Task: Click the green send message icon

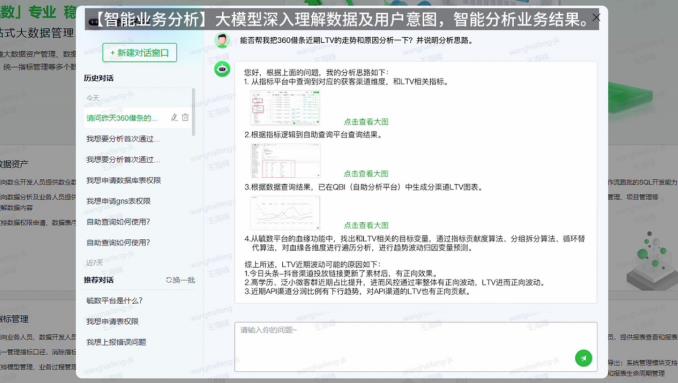Action: [x=583, y=358]
